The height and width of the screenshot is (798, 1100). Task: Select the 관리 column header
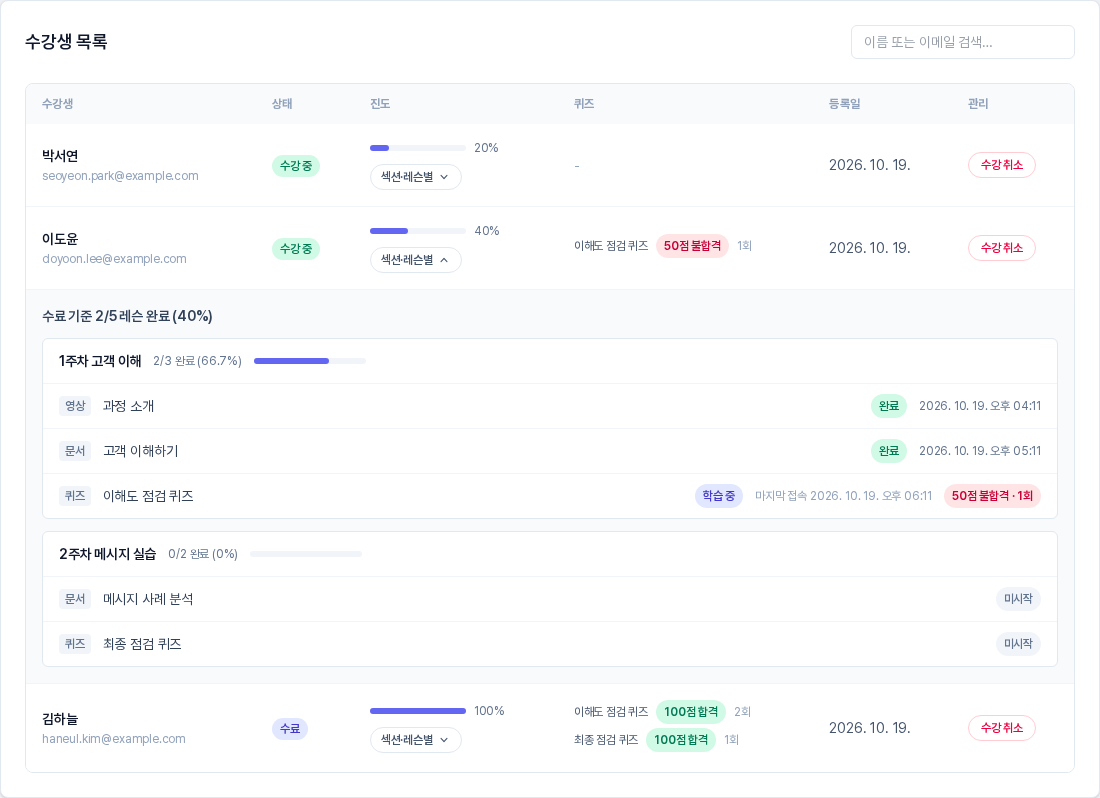[978, 104]
